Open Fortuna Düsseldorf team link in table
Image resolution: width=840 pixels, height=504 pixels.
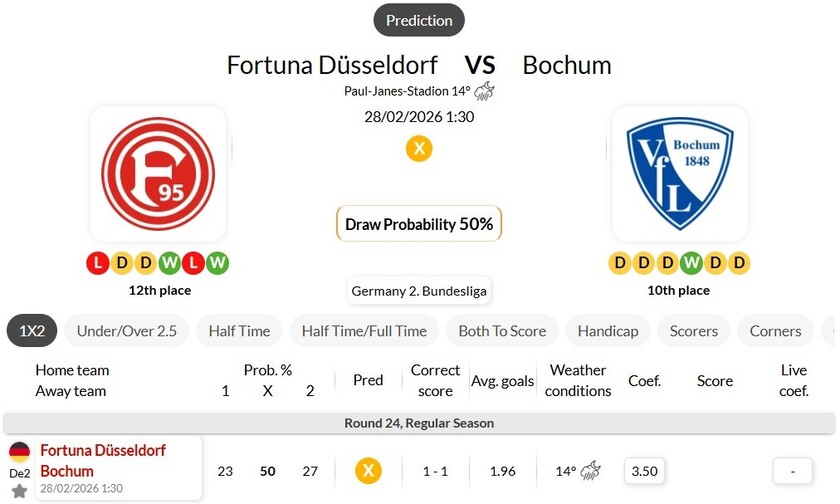click(x=103, y=451)
